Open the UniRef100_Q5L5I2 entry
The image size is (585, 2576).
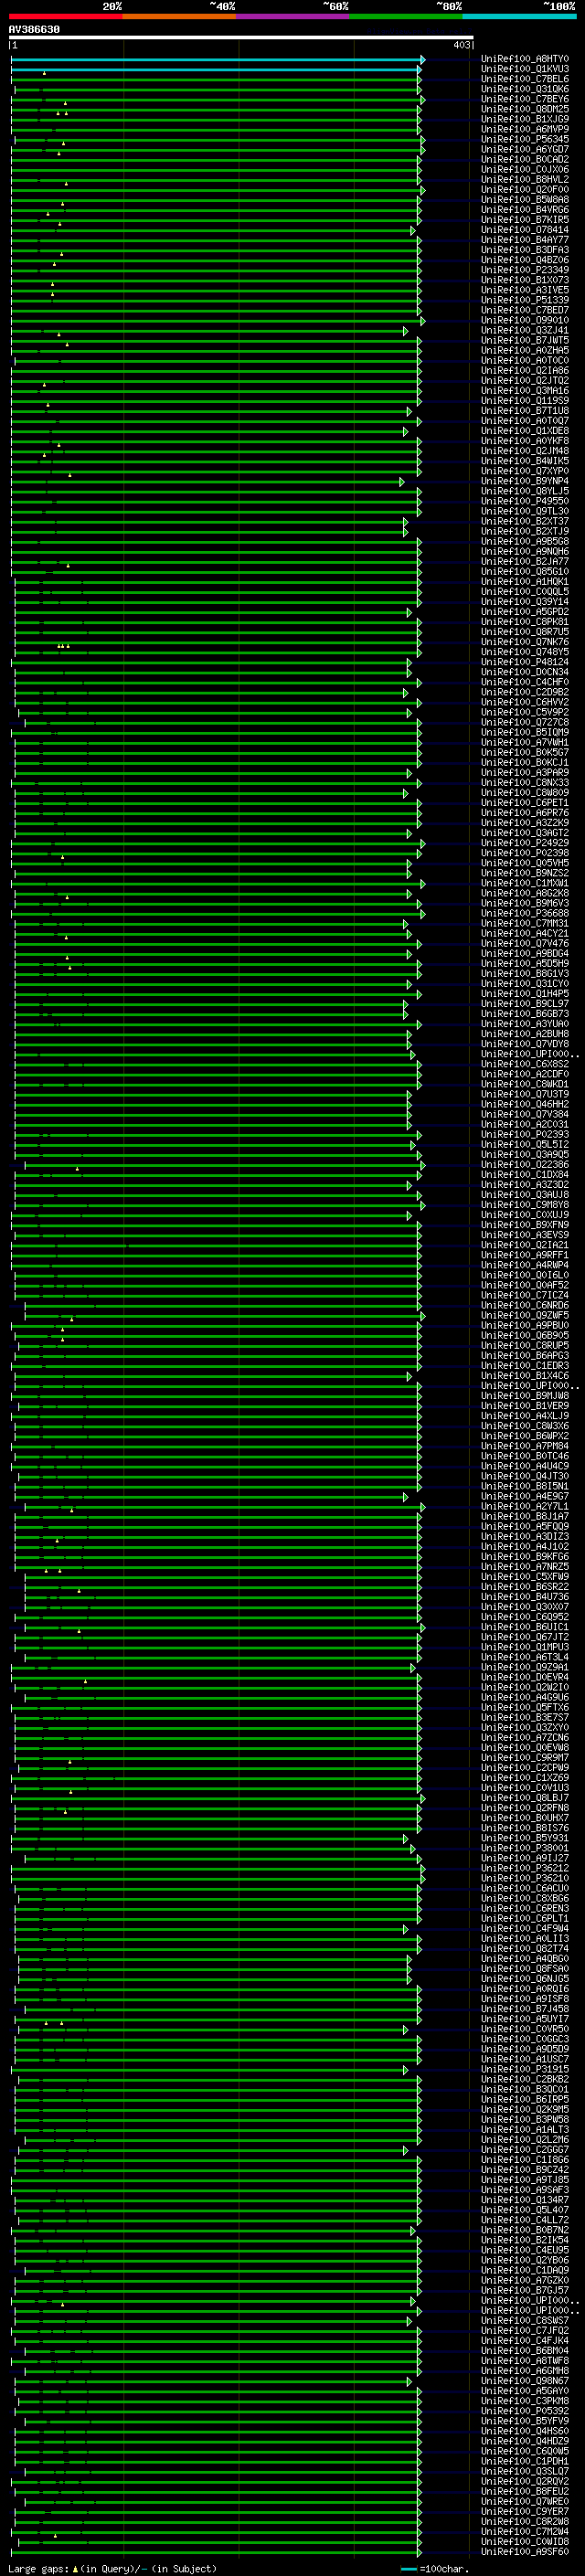(525, 1145)
